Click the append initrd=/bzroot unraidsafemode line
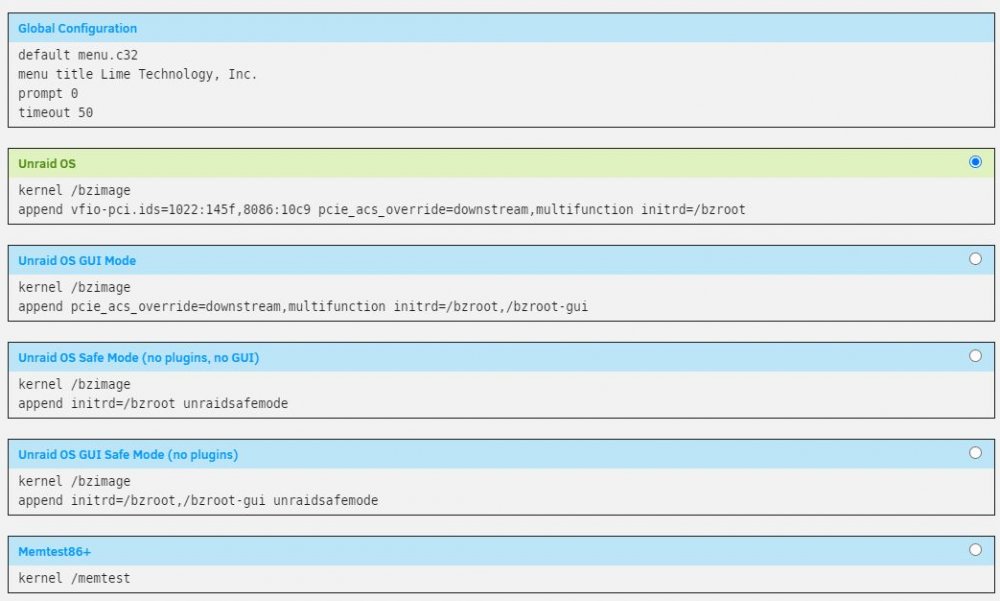 153,404
